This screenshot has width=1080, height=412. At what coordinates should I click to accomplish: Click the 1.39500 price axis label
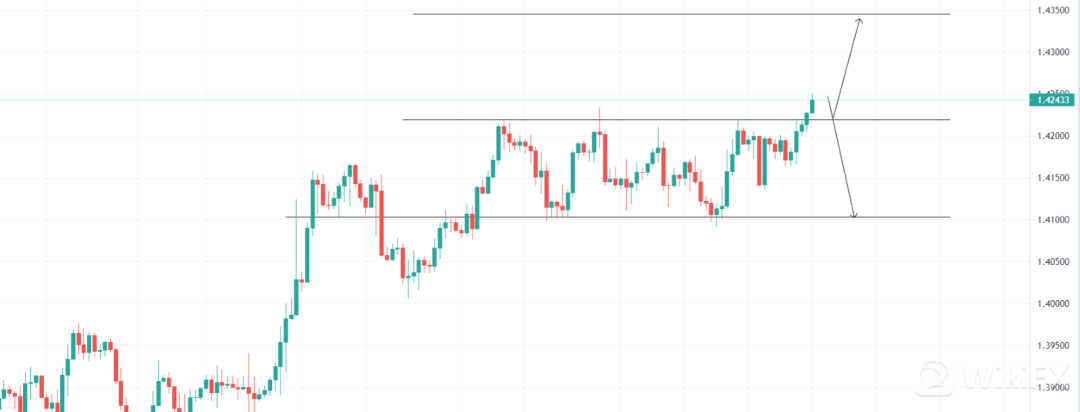click(x=1055, y=346)
